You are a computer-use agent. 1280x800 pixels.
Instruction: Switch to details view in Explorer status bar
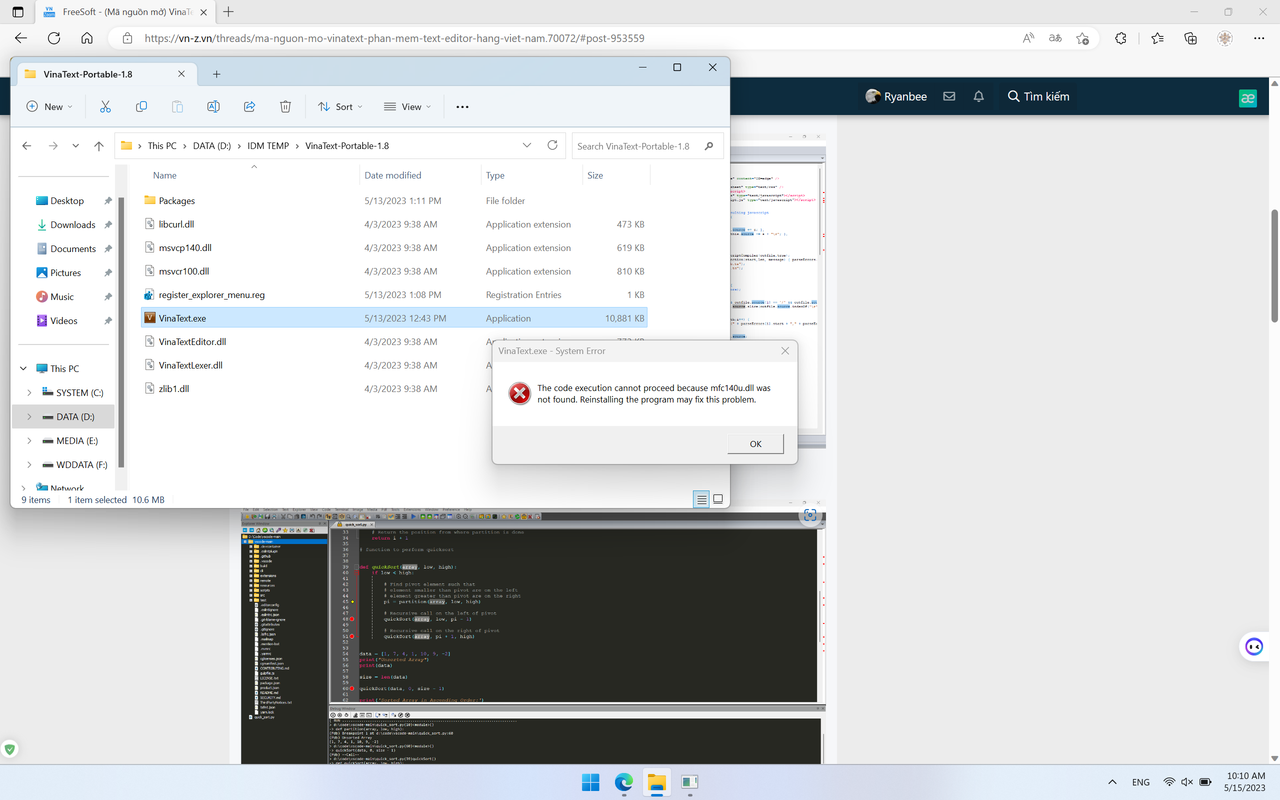(702, 499)
